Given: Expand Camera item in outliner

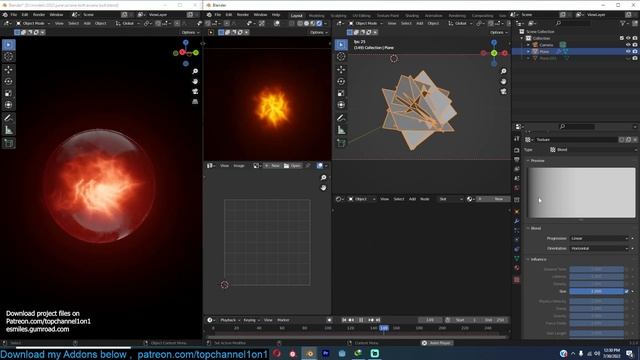Looking at the screenshot, I should pos(529,45).
